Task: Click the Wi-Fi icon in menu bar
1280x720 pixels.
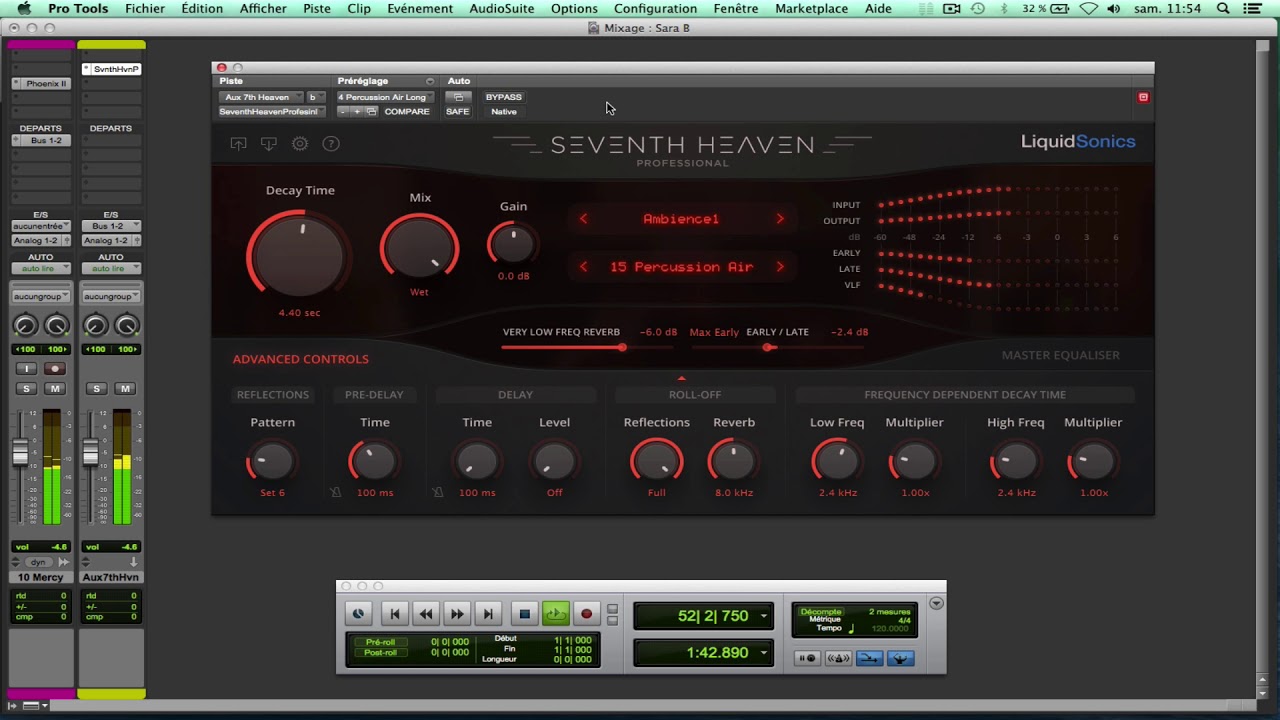Action: (x=1088, y=9)
